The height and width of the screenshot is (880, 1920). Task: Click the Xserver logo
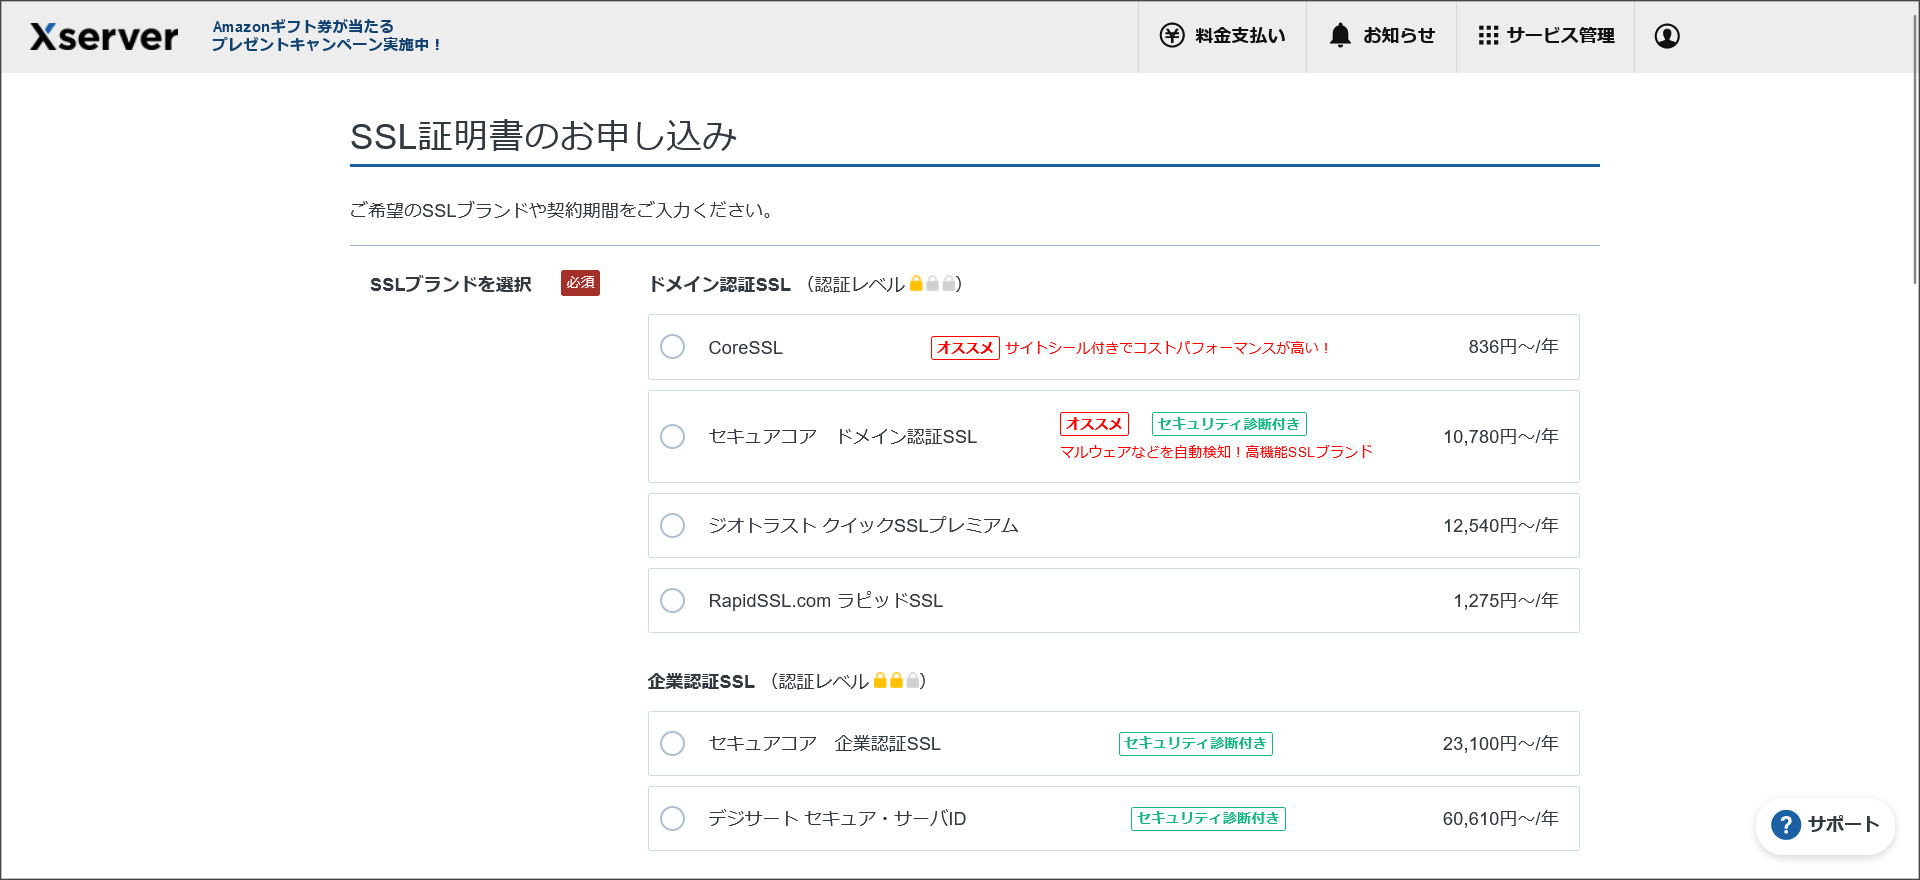104,37
